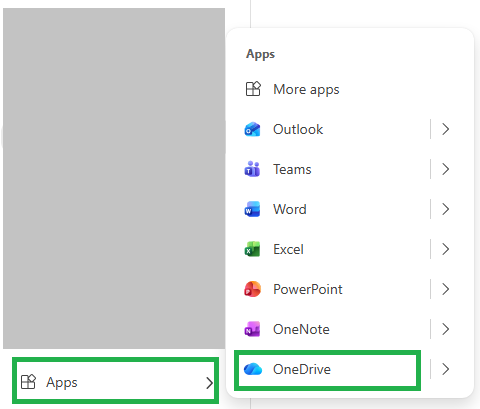This screenshot has height=409, width=480.
Task: Click the Apps grid icon at bottom left
Action: point(28,382)
